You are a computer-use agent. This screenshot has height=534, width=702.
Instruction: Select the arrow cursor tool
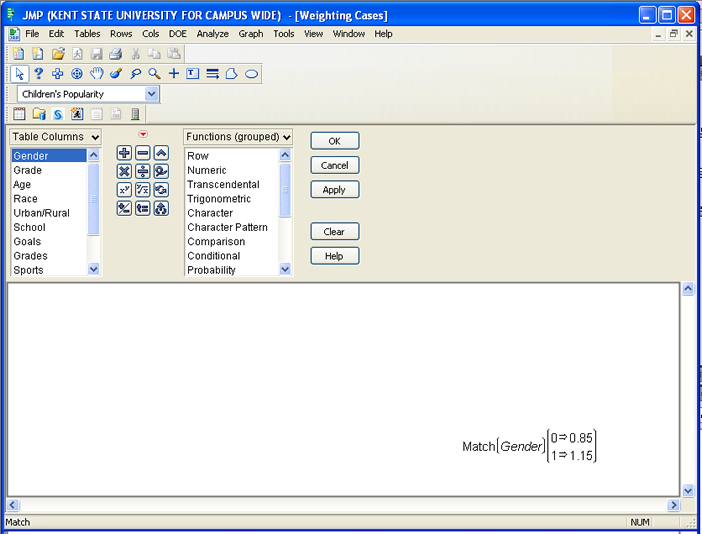(19, 74)
